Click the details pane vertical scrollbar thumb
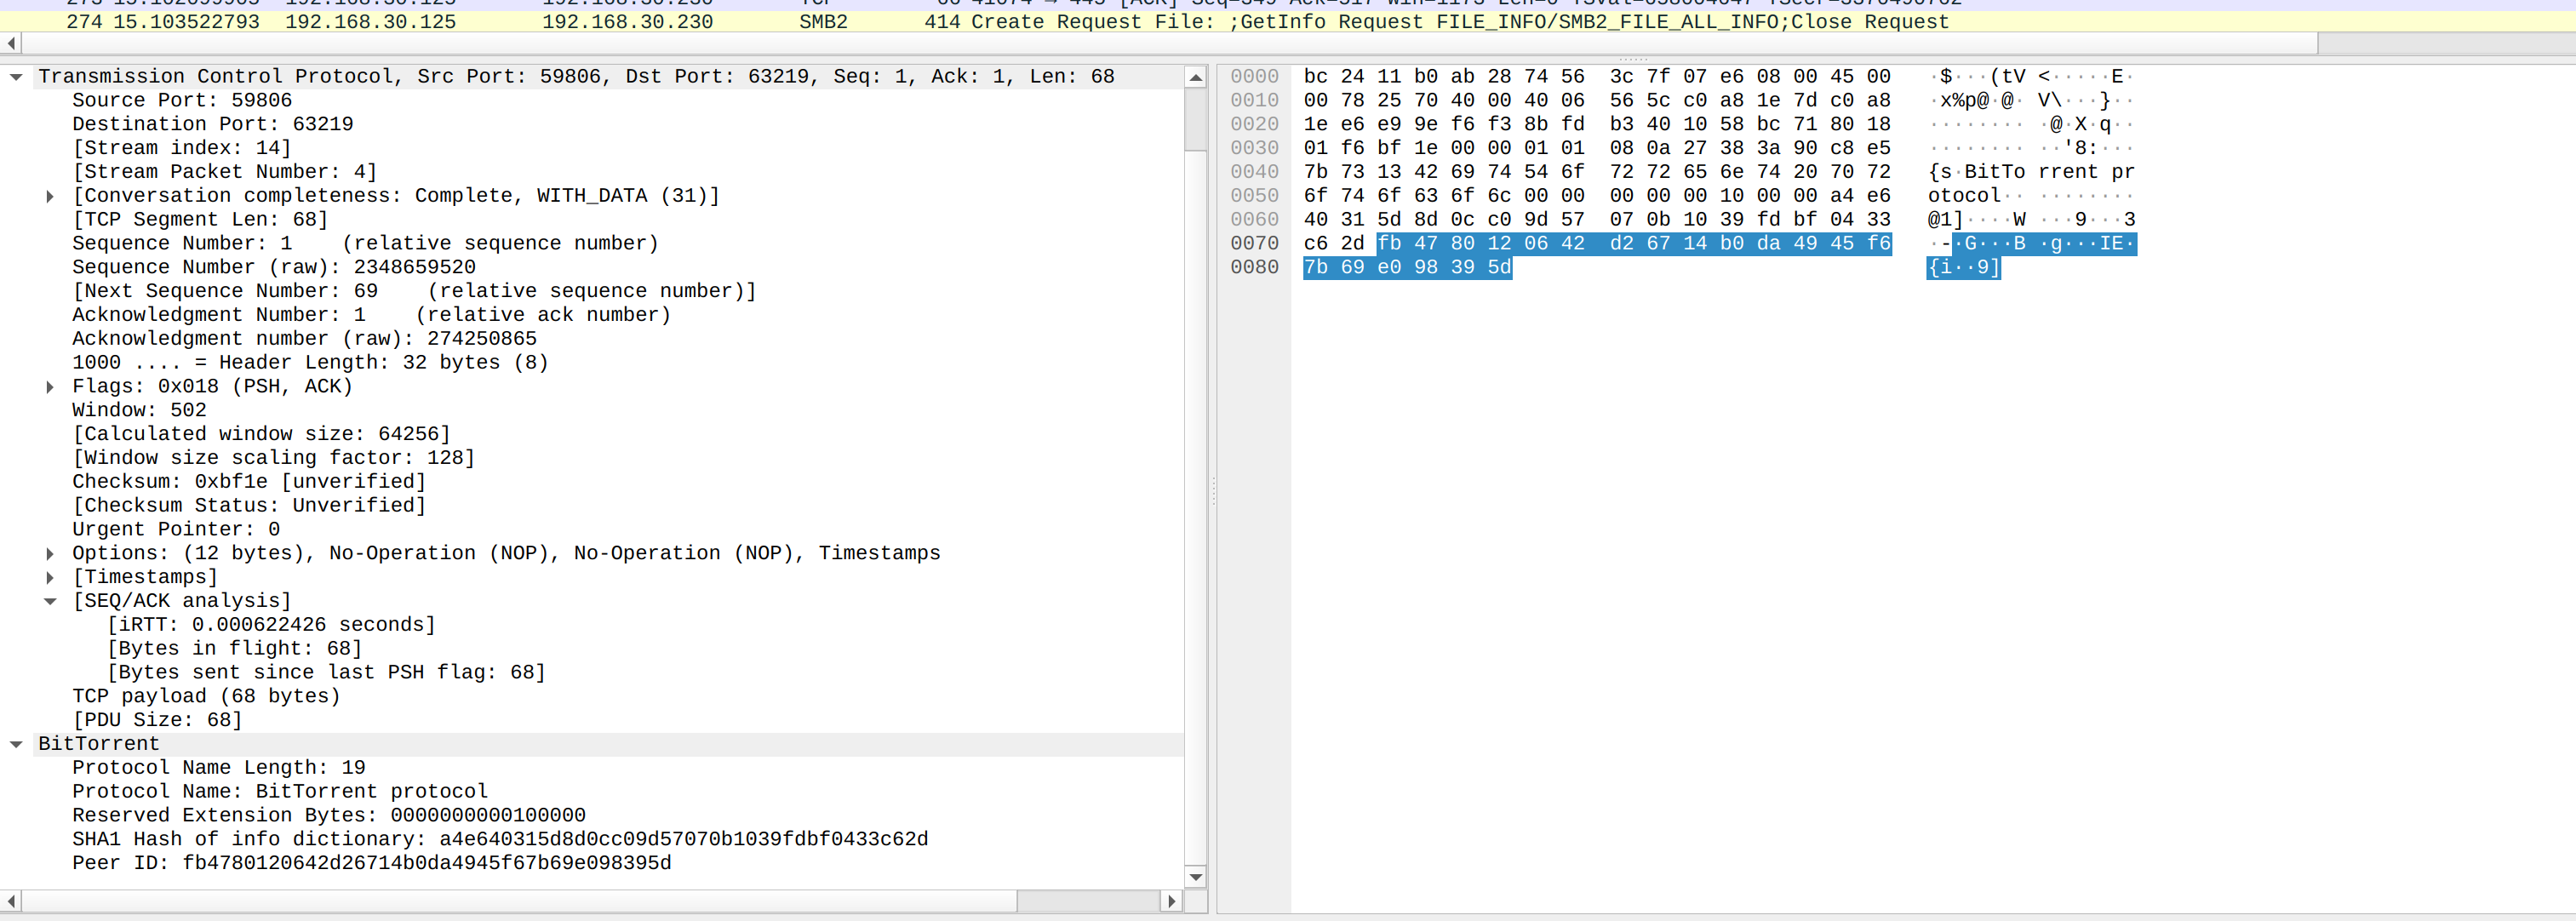2576x921 pixels. [x=1195, y=120]
